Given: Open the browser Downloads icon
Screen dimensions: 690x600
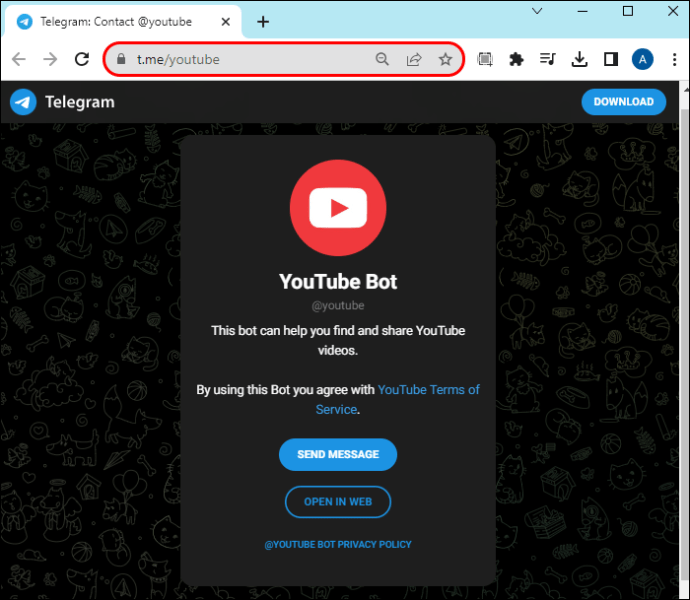Looking at the screenshot, I should click(x=579, y=60).
